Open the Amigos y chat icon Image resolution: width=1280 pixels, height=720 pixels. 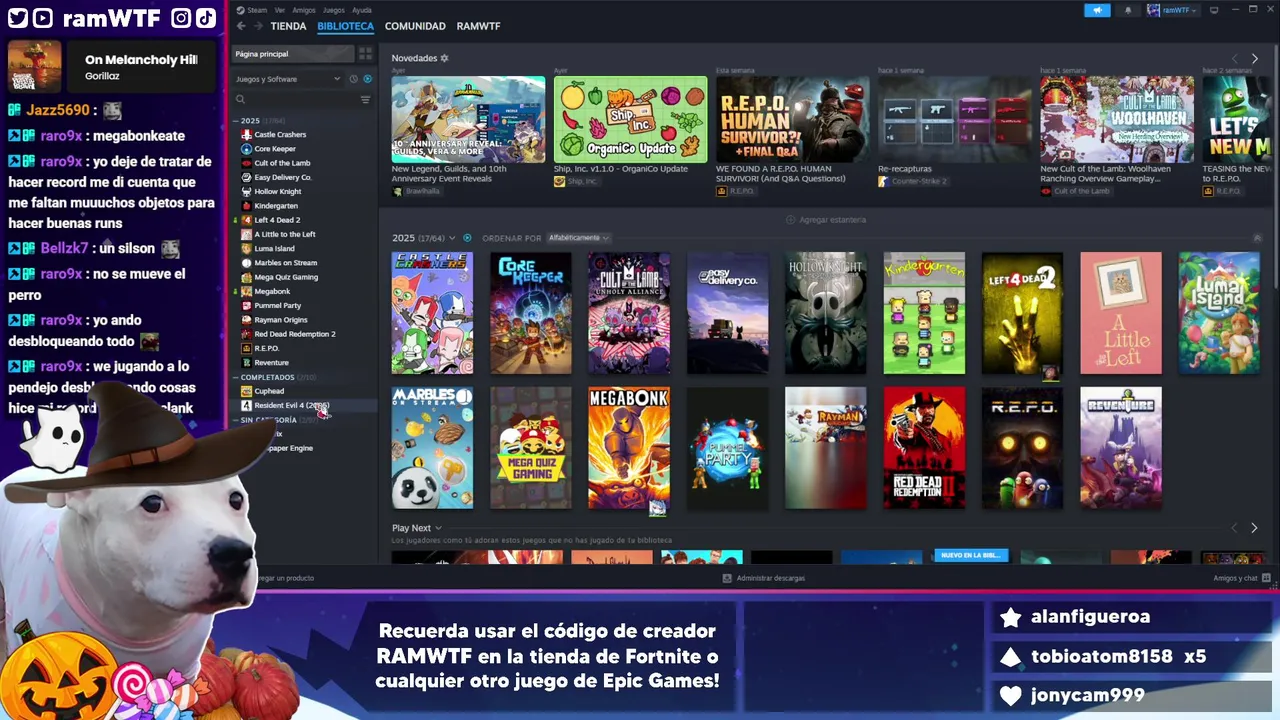[1266, 578]
